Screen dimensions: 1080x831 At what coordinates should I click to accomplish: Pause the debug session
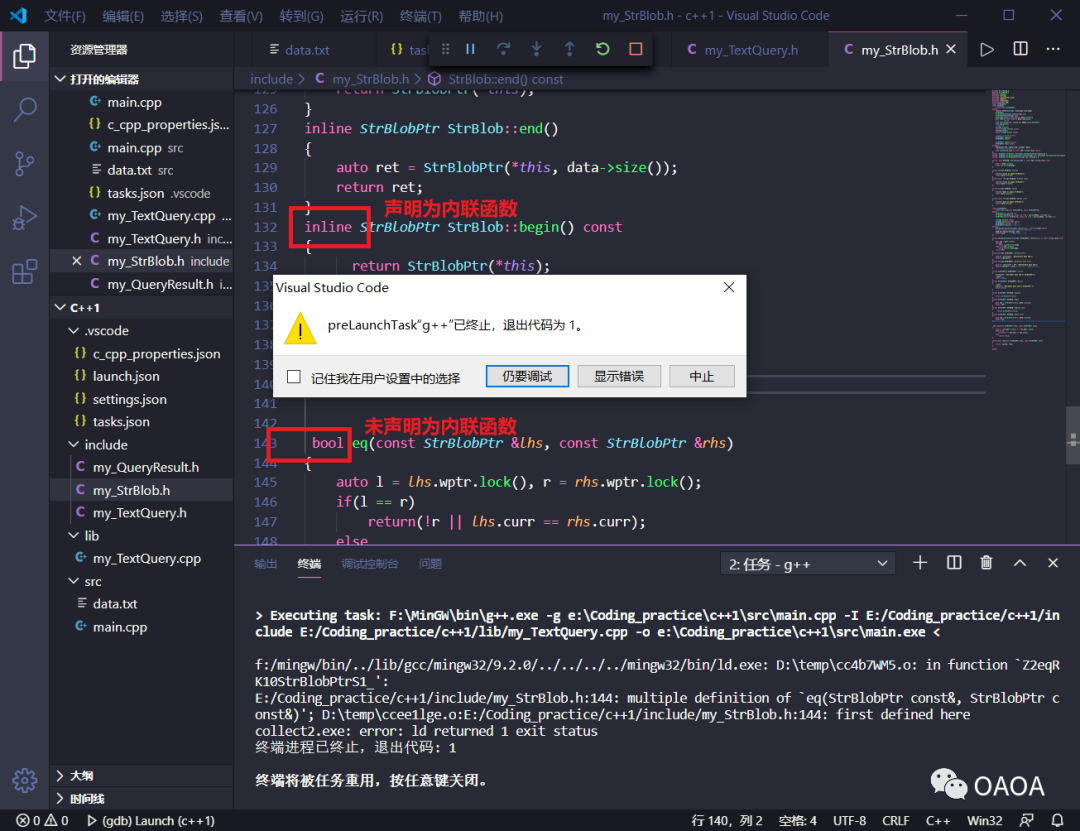[470, 49]
